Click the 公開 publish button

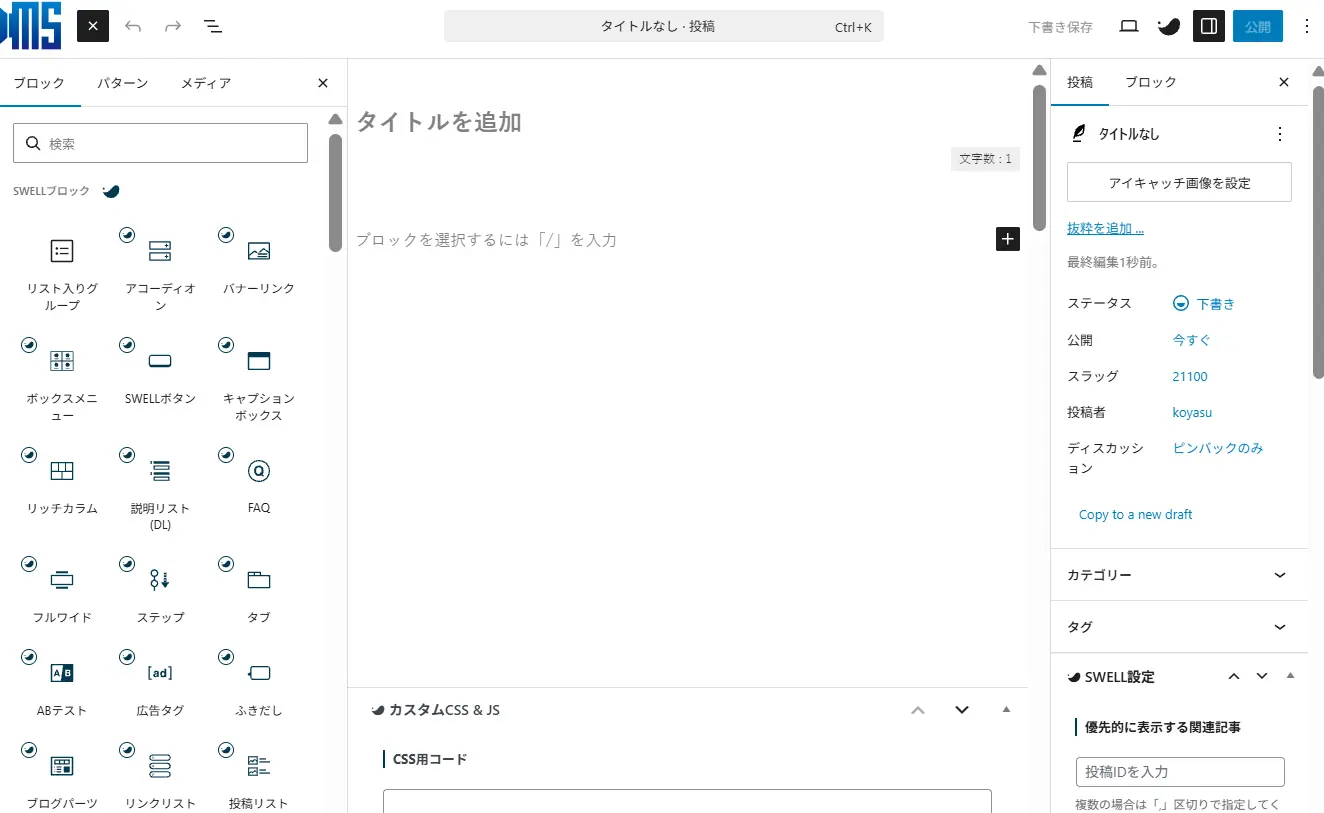pos(1258,26)
